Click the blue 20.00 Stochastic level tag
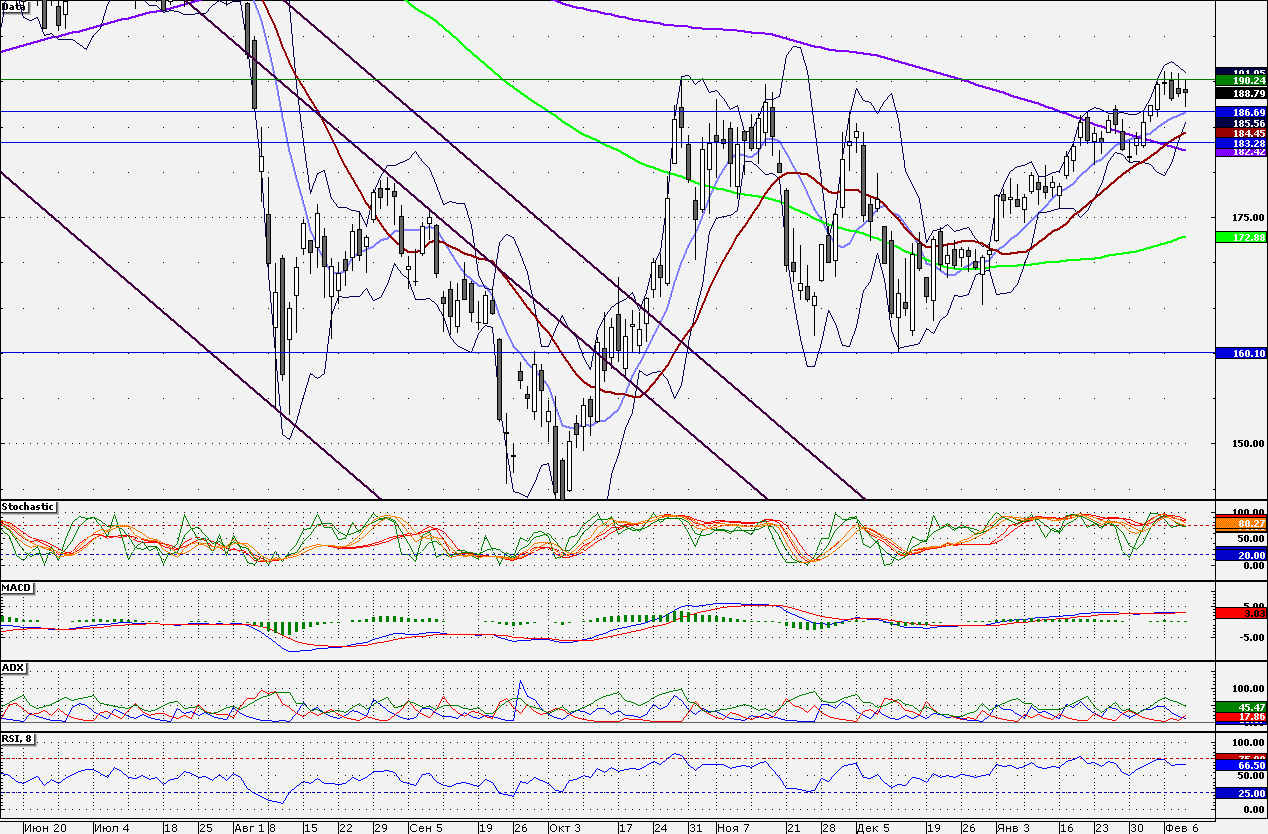Viewport: 1268px width, 834px height. (1241, 555)
